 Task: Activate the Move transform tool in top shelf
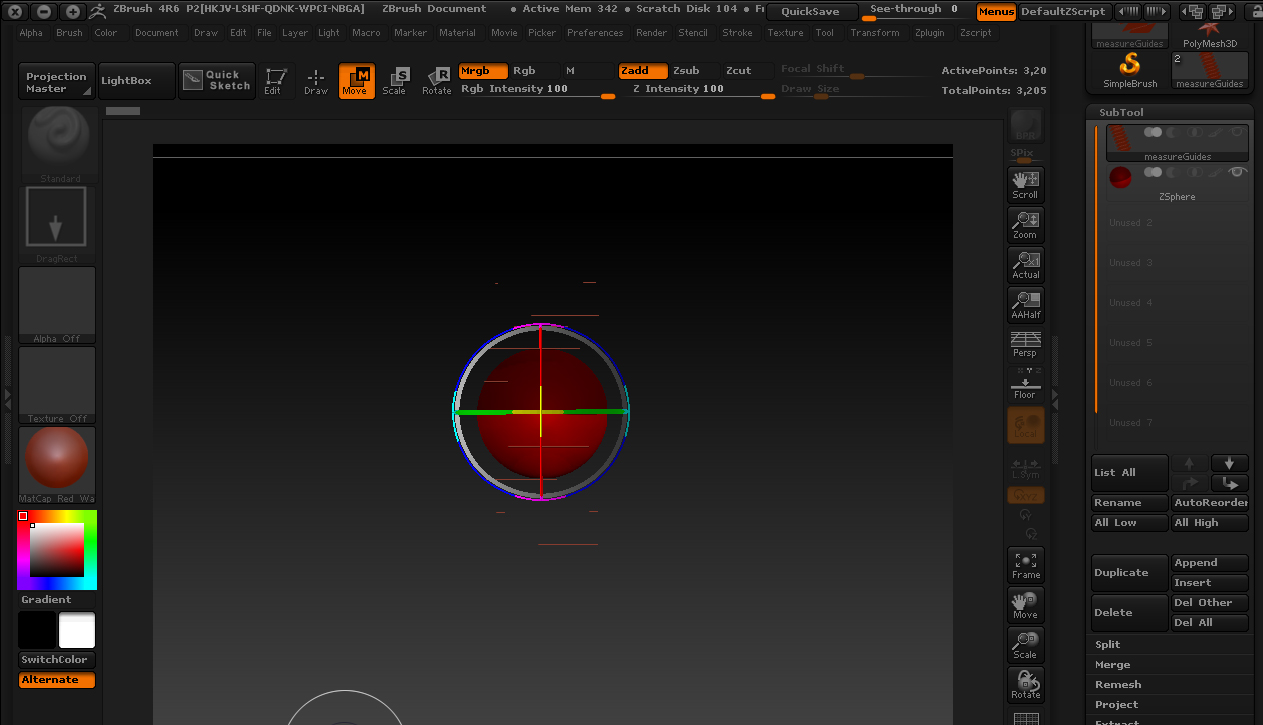[357, 81]
